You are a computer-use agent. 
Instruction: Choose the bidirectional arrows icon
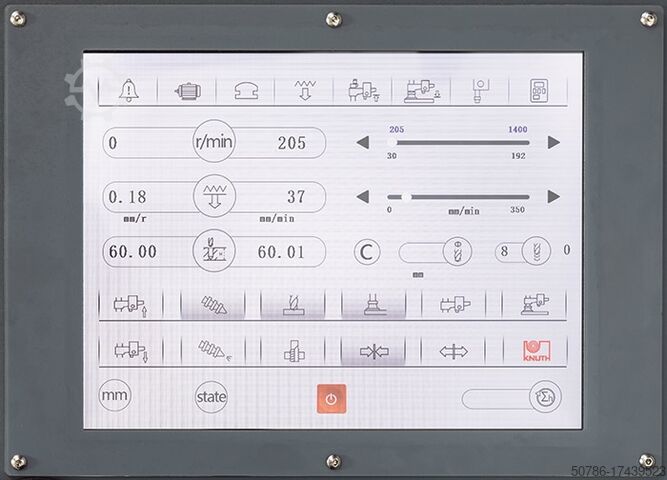coord(453,351)
